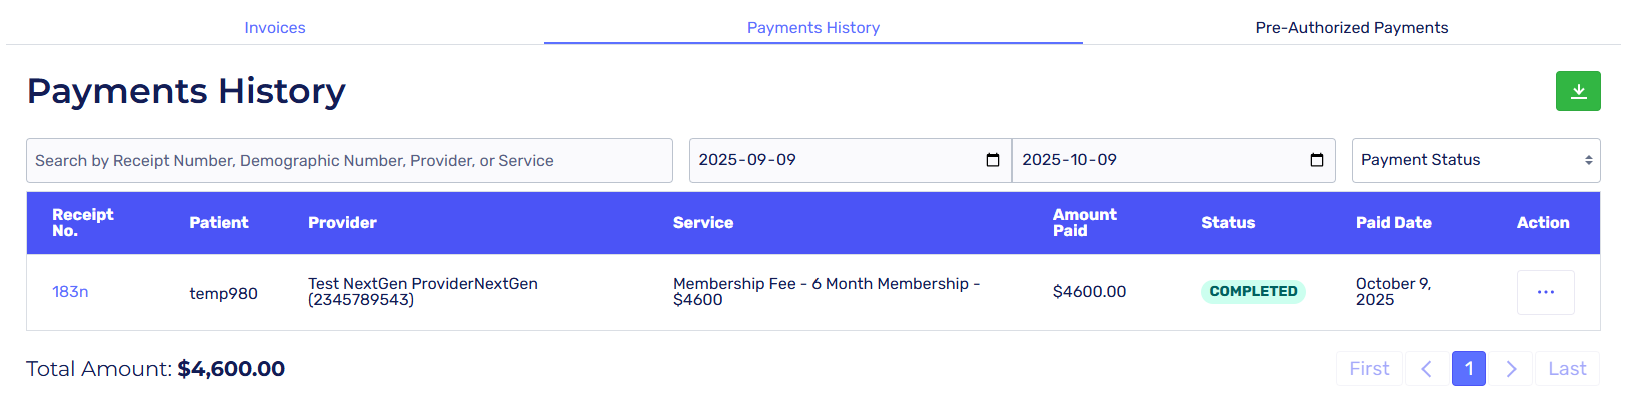1626x406 pixels.
Task: Click the Paid Date column header
Action: 1393,223
